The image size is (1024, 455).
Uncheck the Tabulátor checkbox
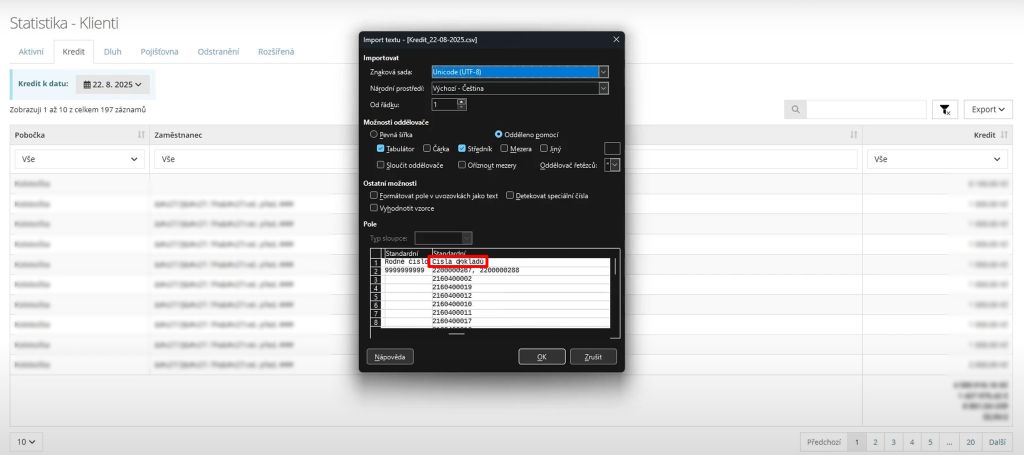pyautogui.click(x=381, y=149)
